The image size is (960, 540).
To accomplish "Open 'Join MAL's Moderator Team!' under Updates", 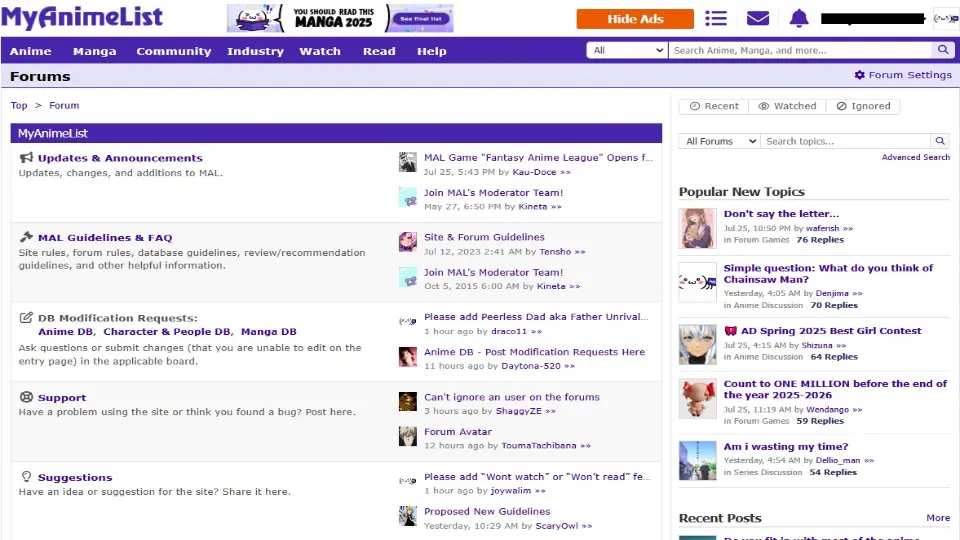I will click(493, 192).
